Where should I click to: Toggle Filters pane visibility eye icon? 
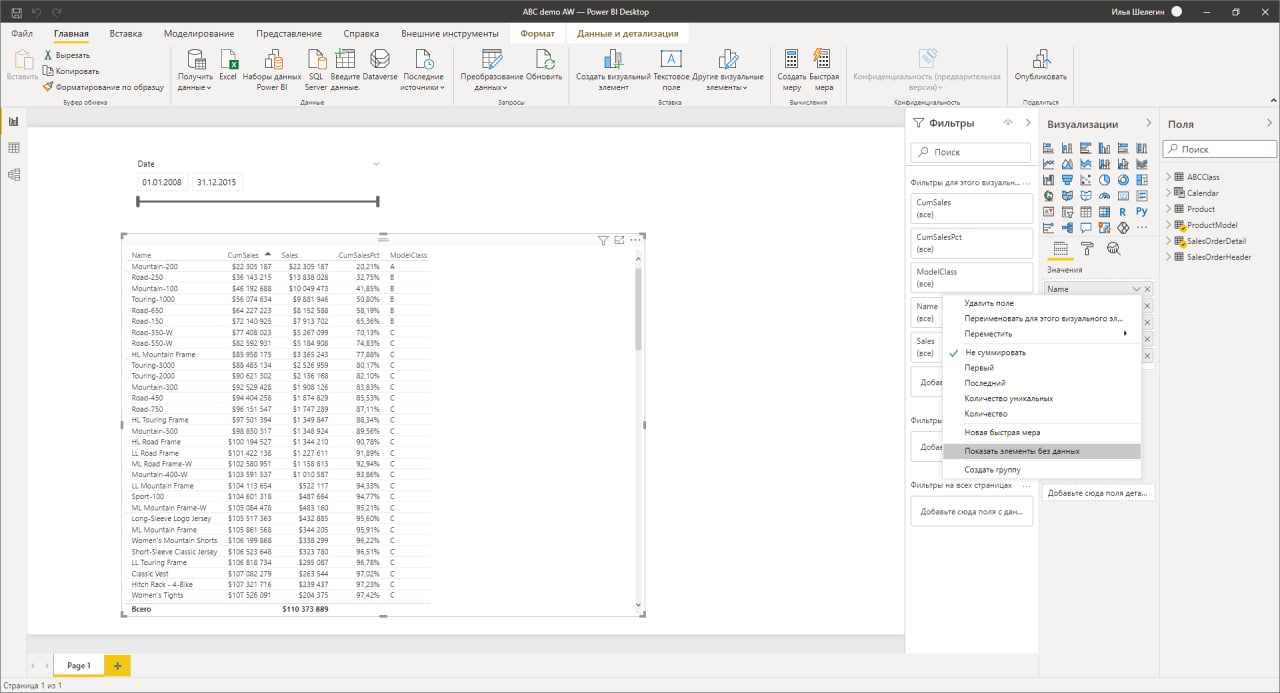1008,123
